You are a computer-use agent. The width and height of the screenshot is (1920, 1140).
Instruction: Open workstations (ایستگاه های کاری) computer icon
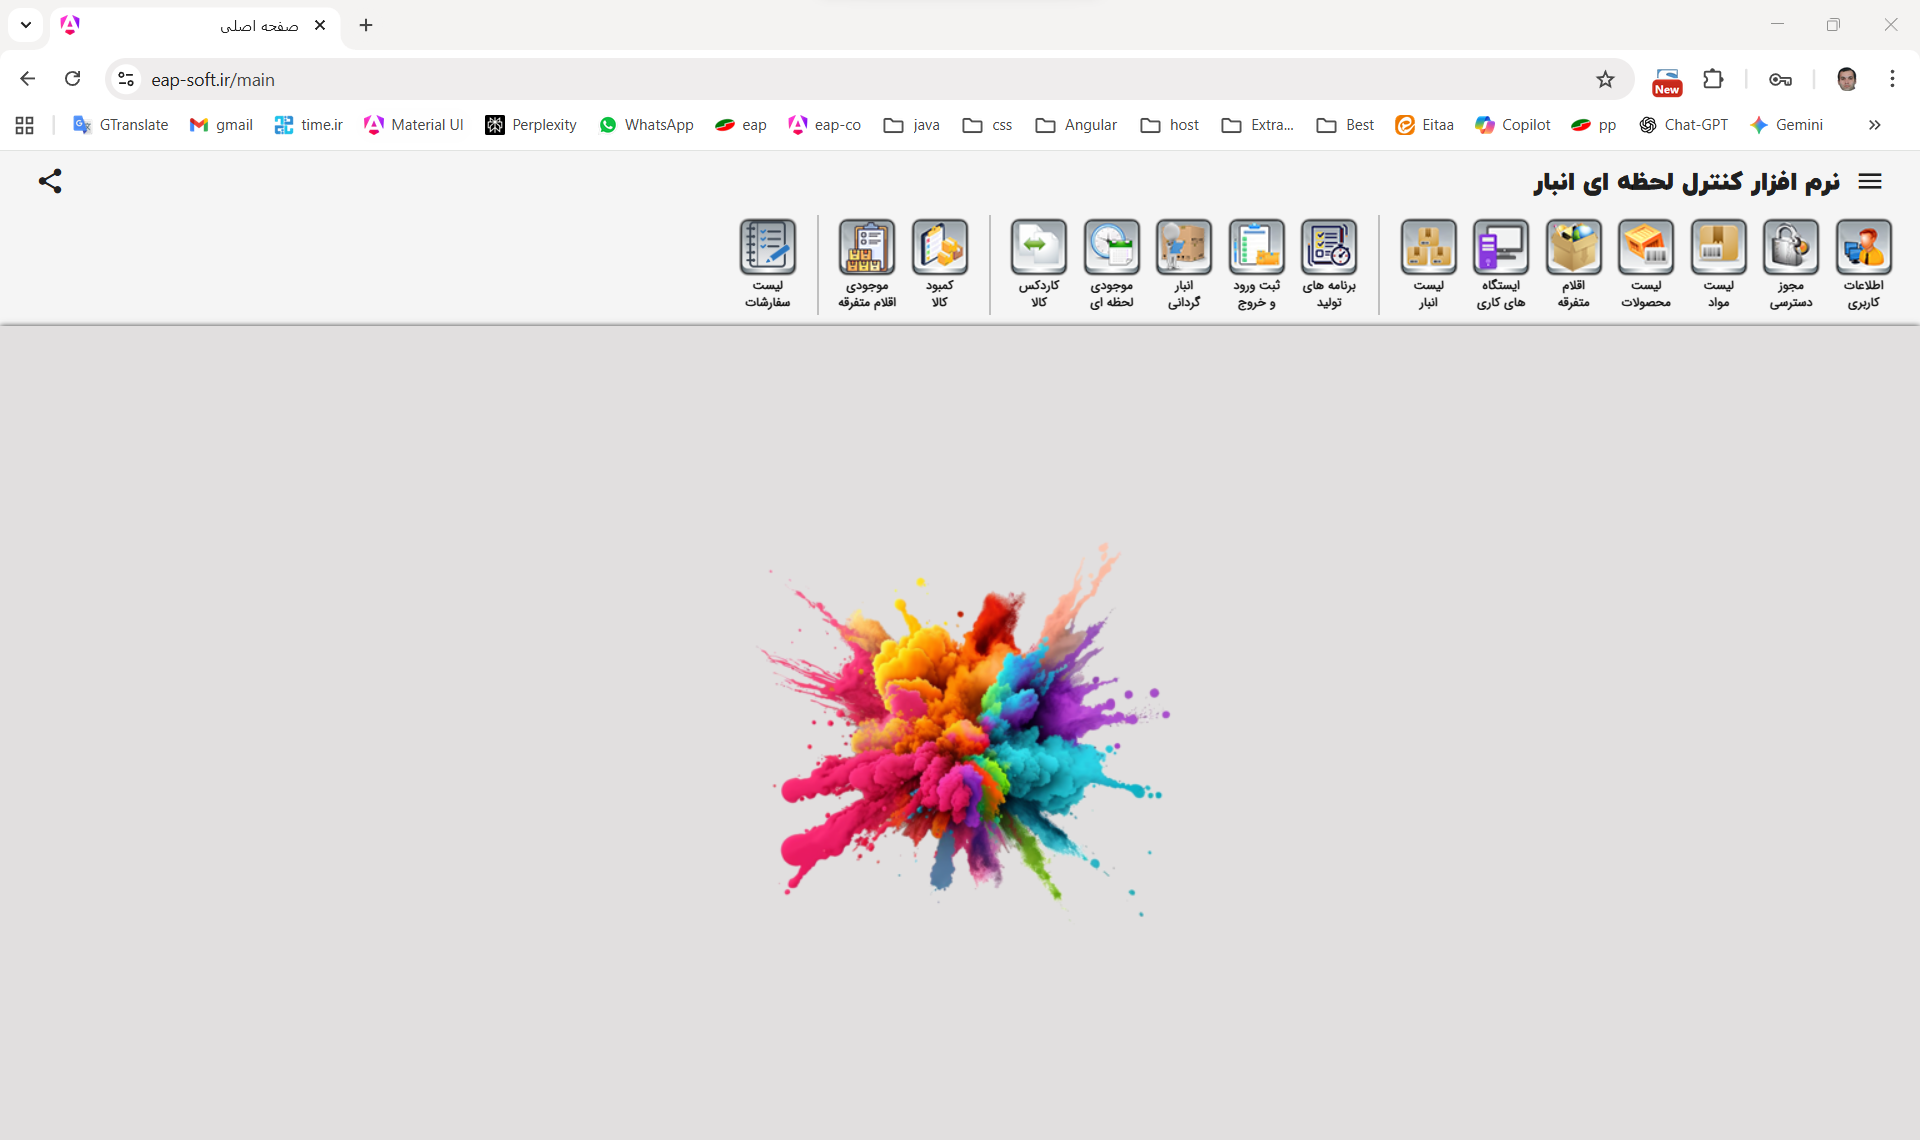[1500, 247]
